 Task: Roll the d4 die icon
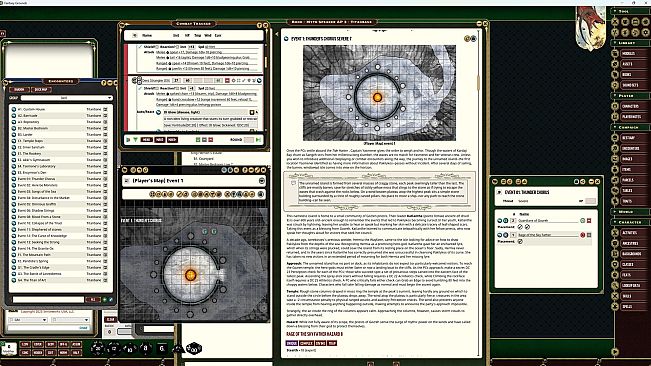[x=178, y=349]
